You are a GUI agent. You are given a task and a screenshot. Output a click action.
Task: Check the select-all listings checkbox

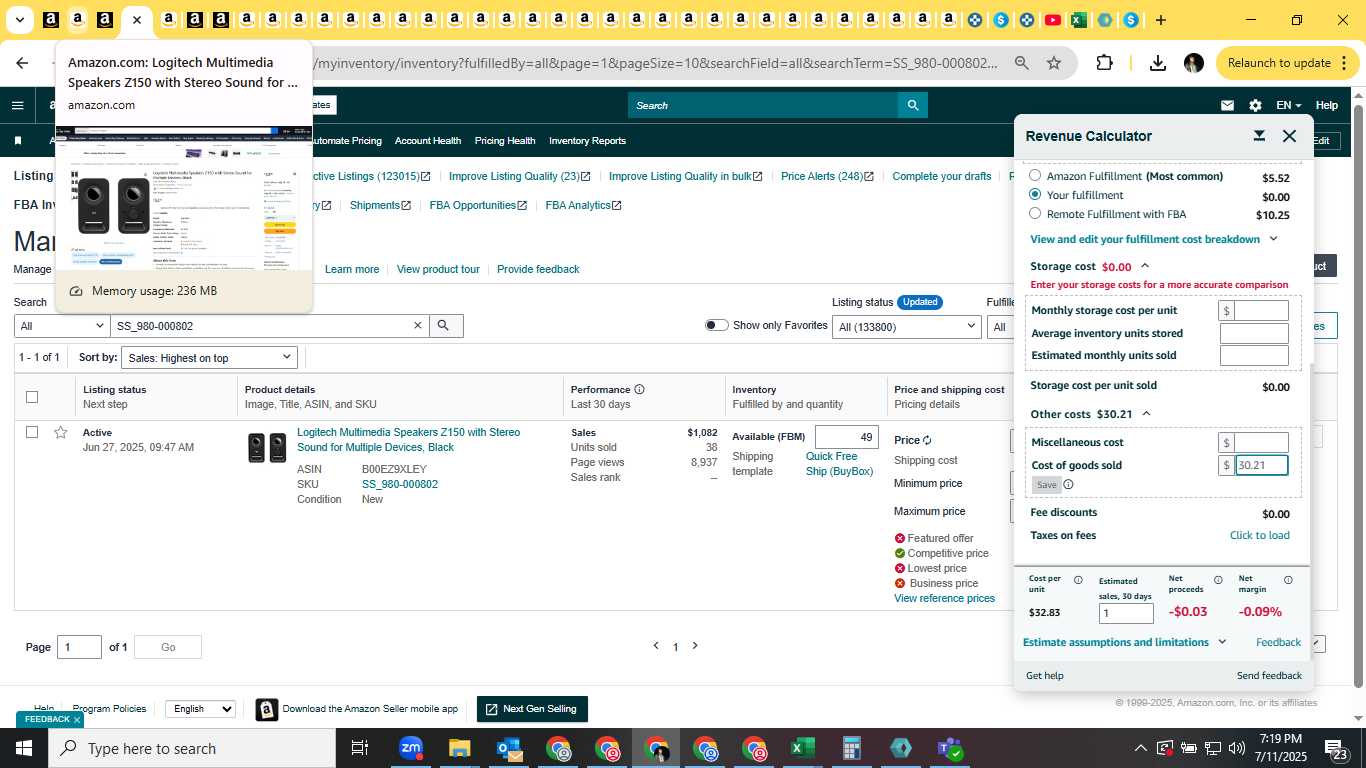click(x=32, y=397)
